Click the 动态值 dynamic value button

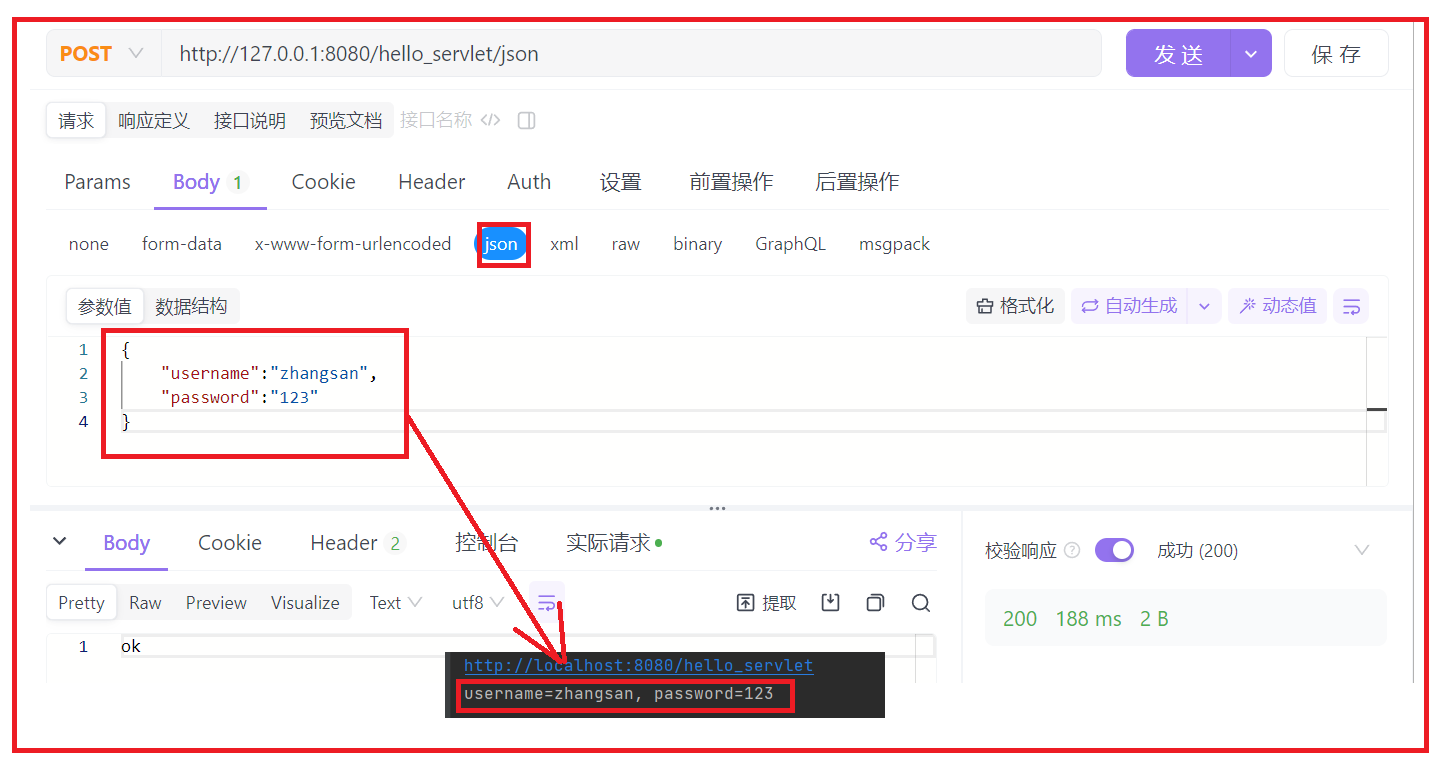tap(1278, 306)
